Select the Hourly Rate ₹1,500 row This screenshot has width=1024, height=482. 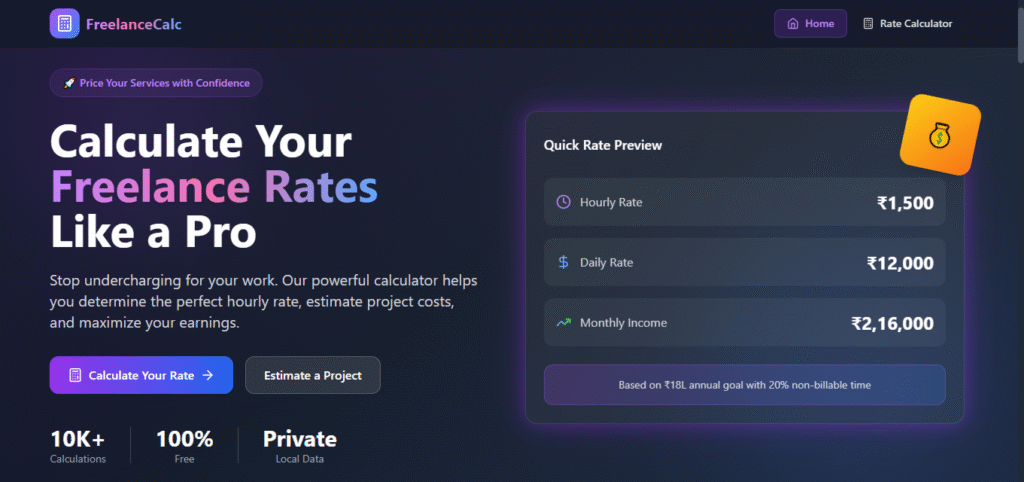pos(744,203)
